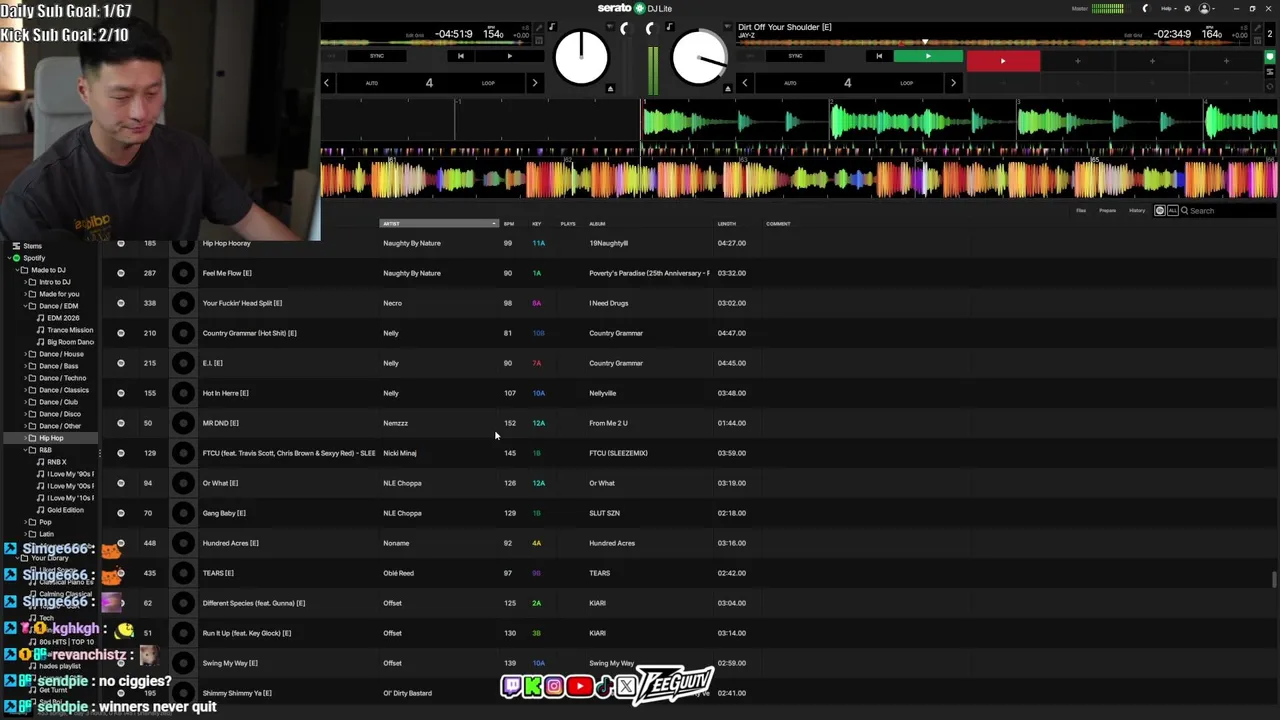Toggle LOOP on left deck

[x=488, y=83]
